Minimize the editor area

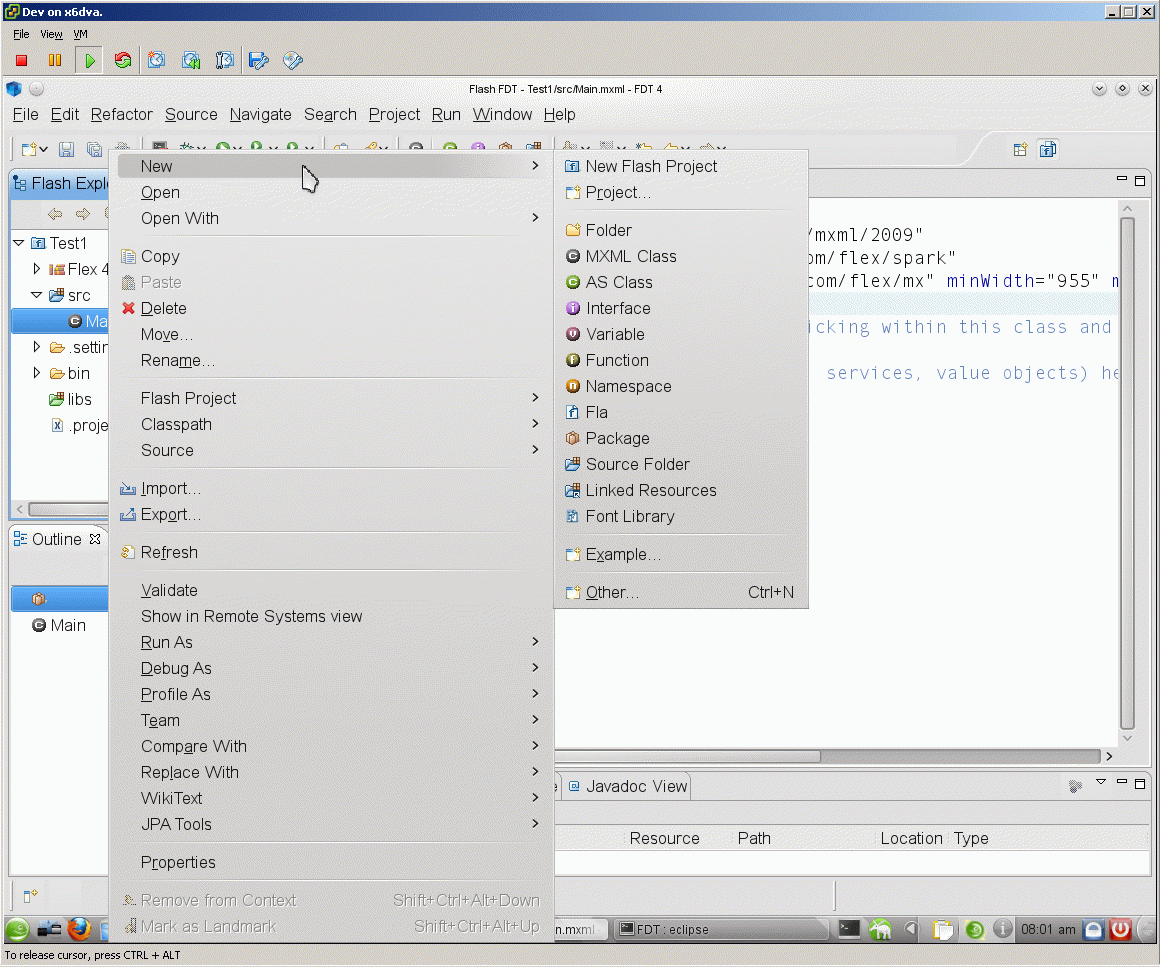(1122, 178)
